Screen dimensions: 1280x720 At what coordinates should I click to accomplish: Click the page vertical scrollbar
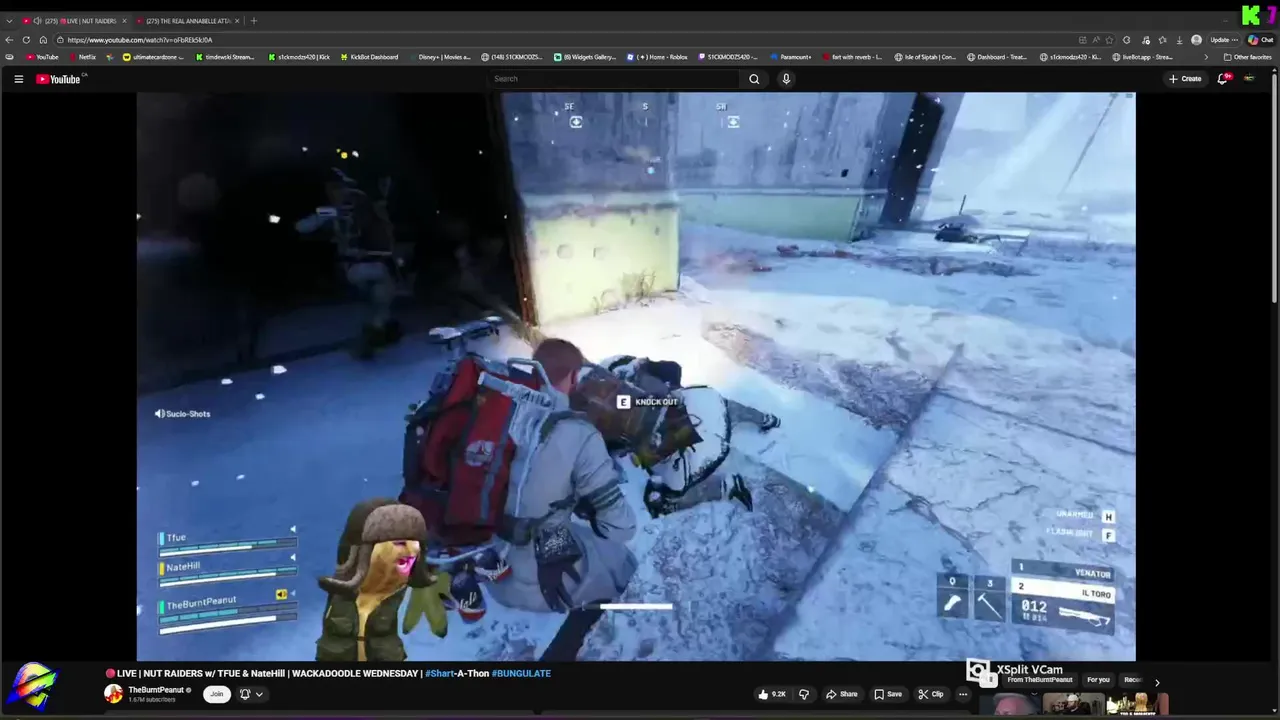tap(1275, 190)
